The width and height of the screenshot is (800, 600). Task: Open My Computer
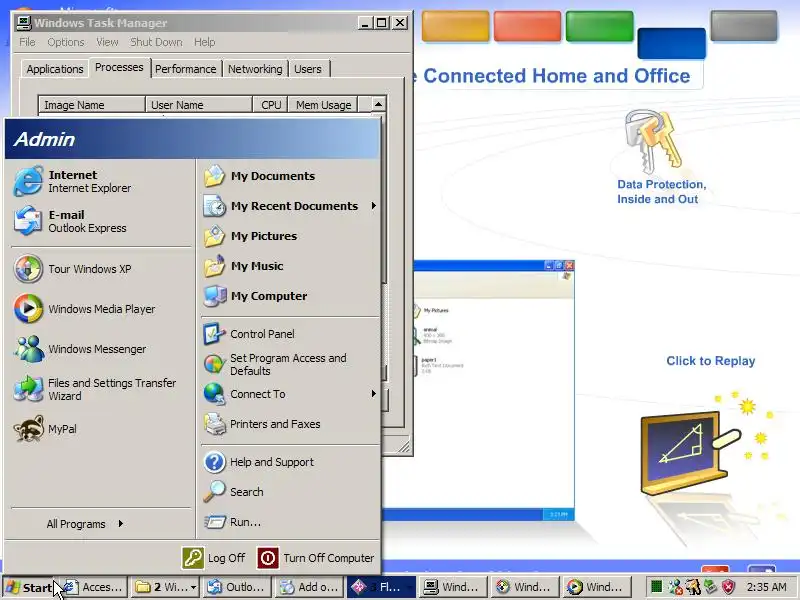point(290,296)
